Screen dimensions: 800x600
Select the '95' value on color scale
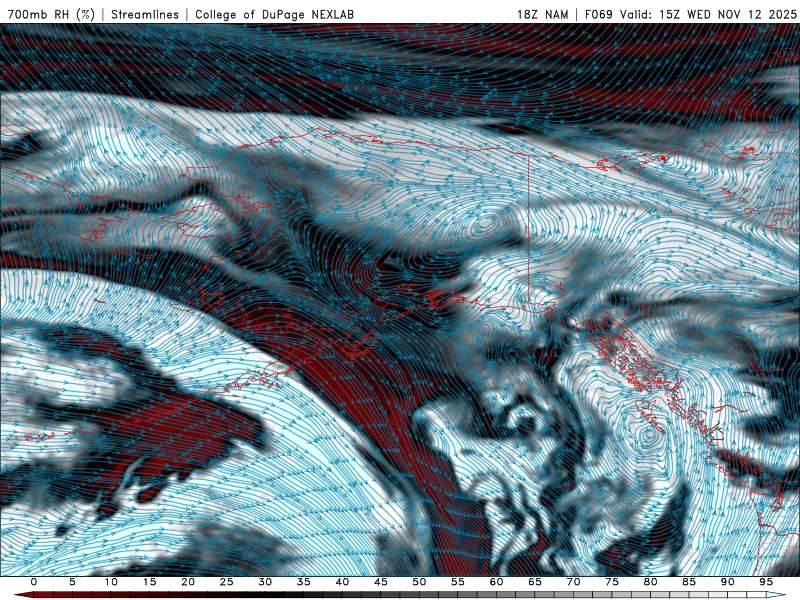tap(766, 582)
